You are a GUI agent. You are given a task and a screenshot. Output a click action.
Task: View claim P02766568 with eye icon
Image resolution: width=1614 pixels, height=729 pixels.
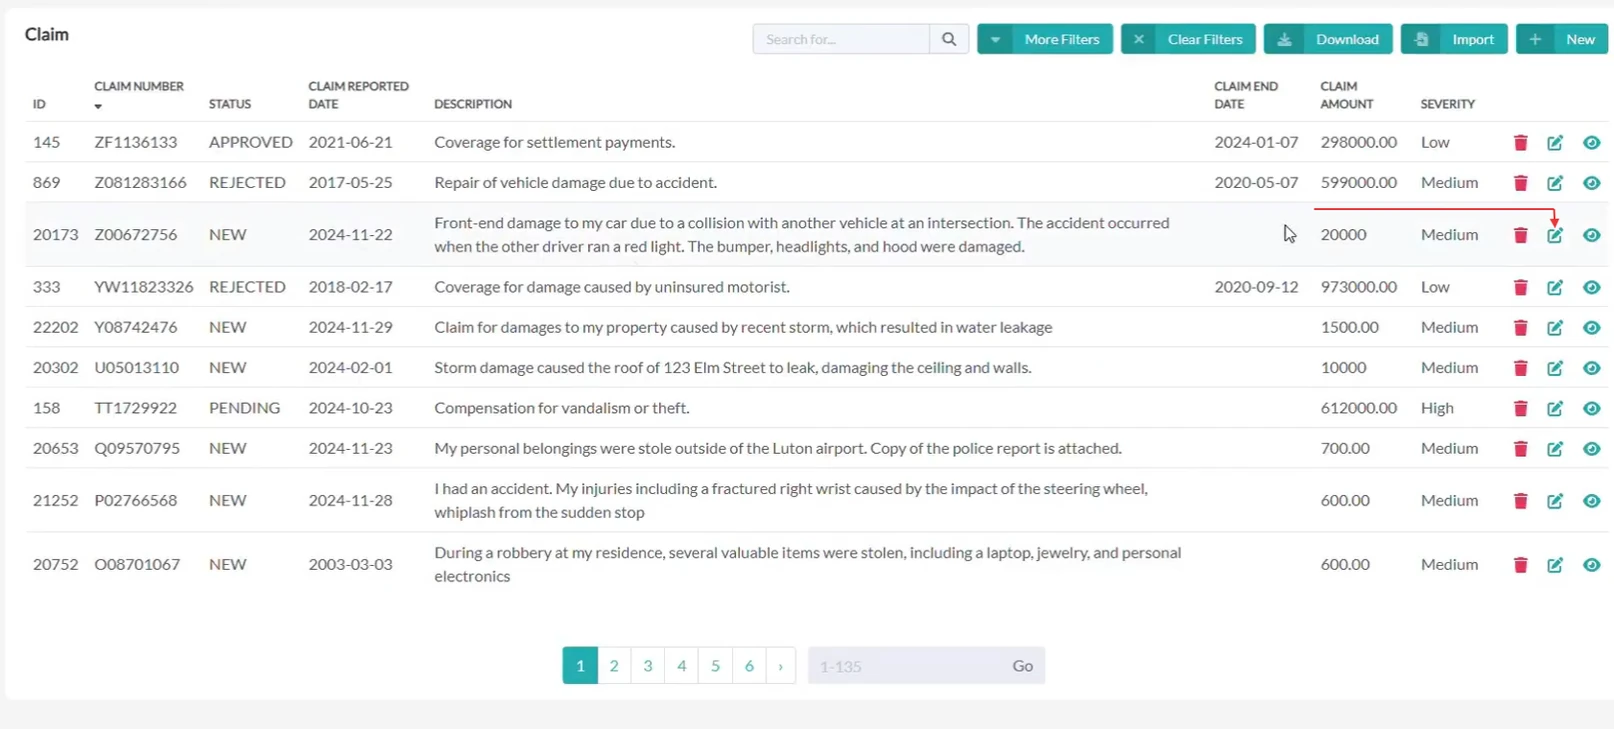click(1592, 501)
